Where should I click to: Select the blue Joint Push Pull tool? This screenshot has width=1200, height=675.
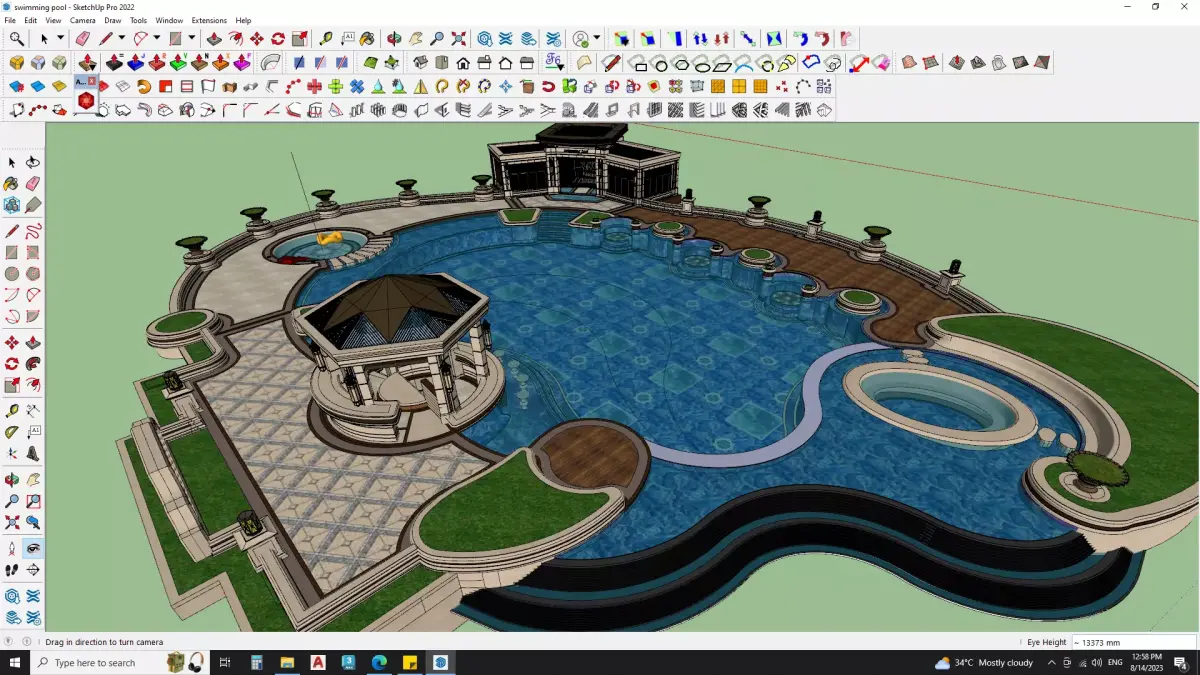136,63
